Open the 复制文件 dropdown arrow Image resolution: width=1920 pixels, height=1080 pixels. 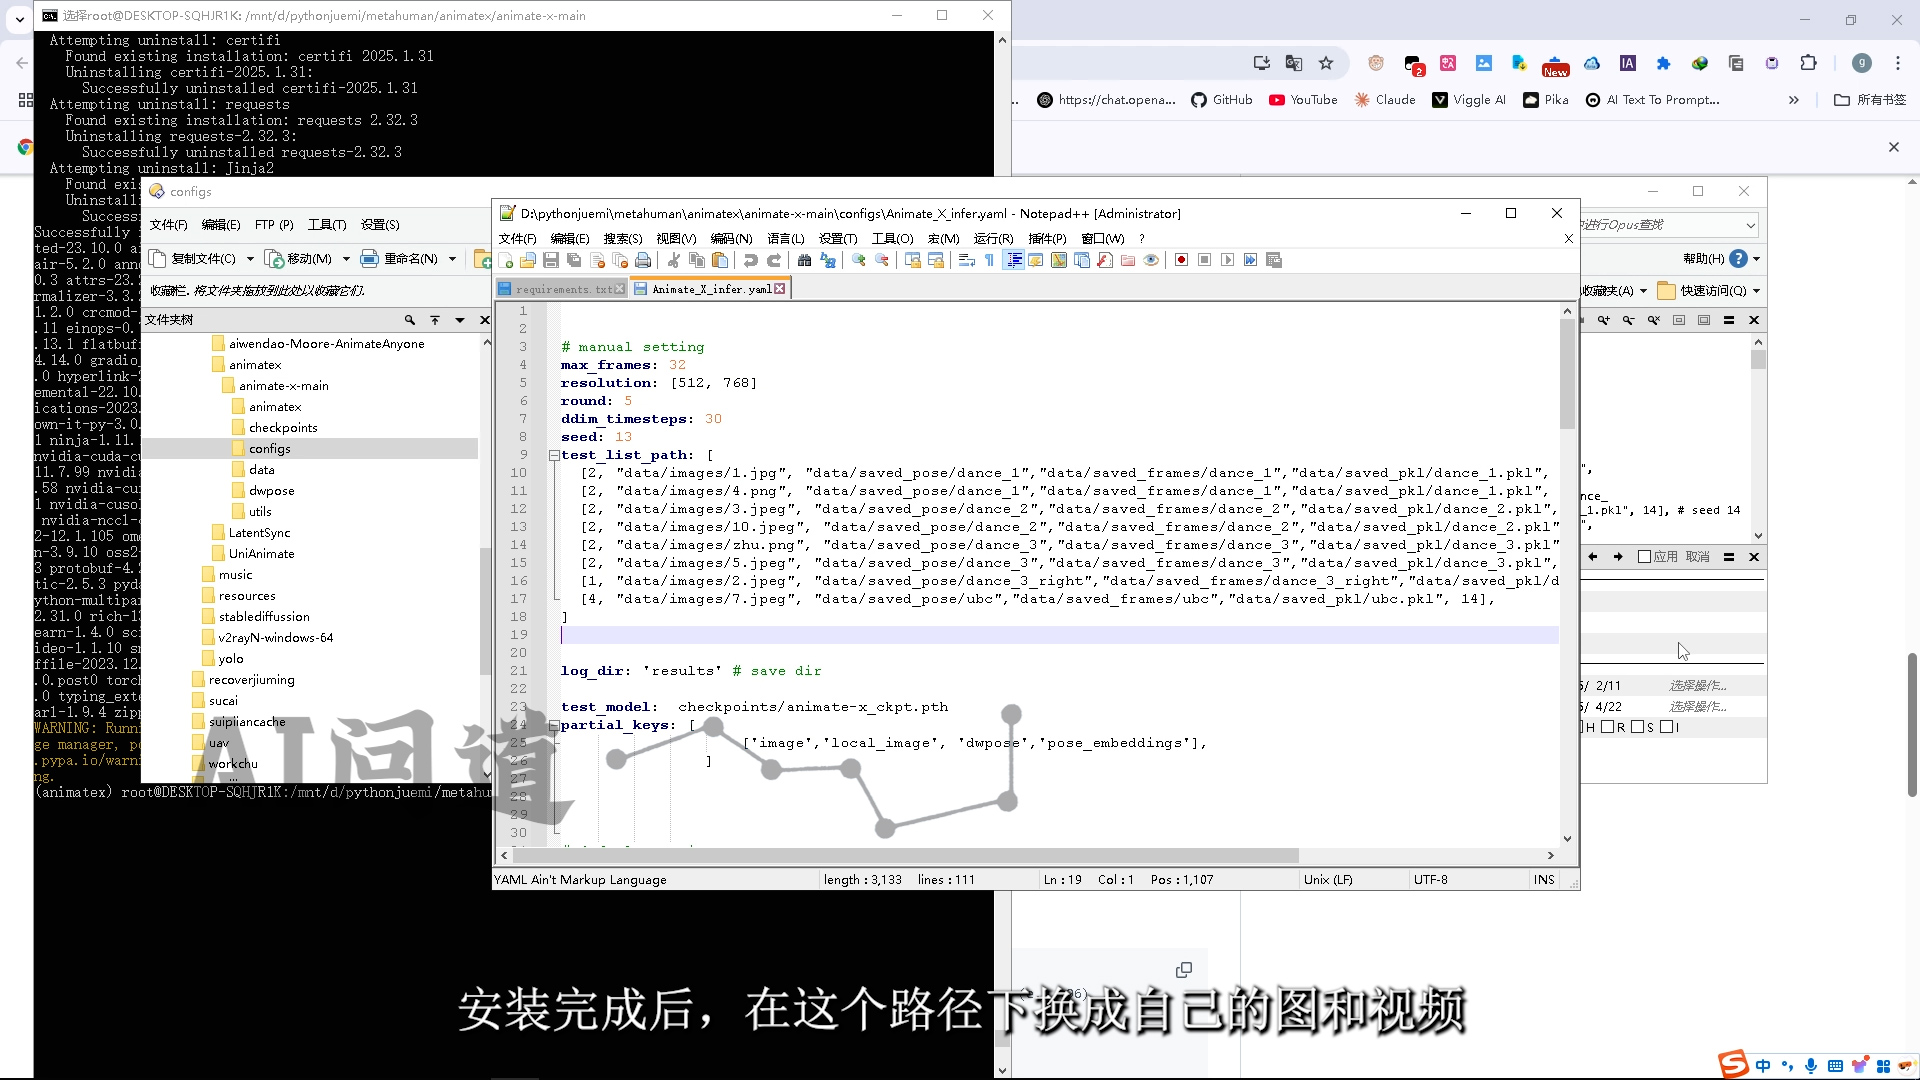point(250,259)
